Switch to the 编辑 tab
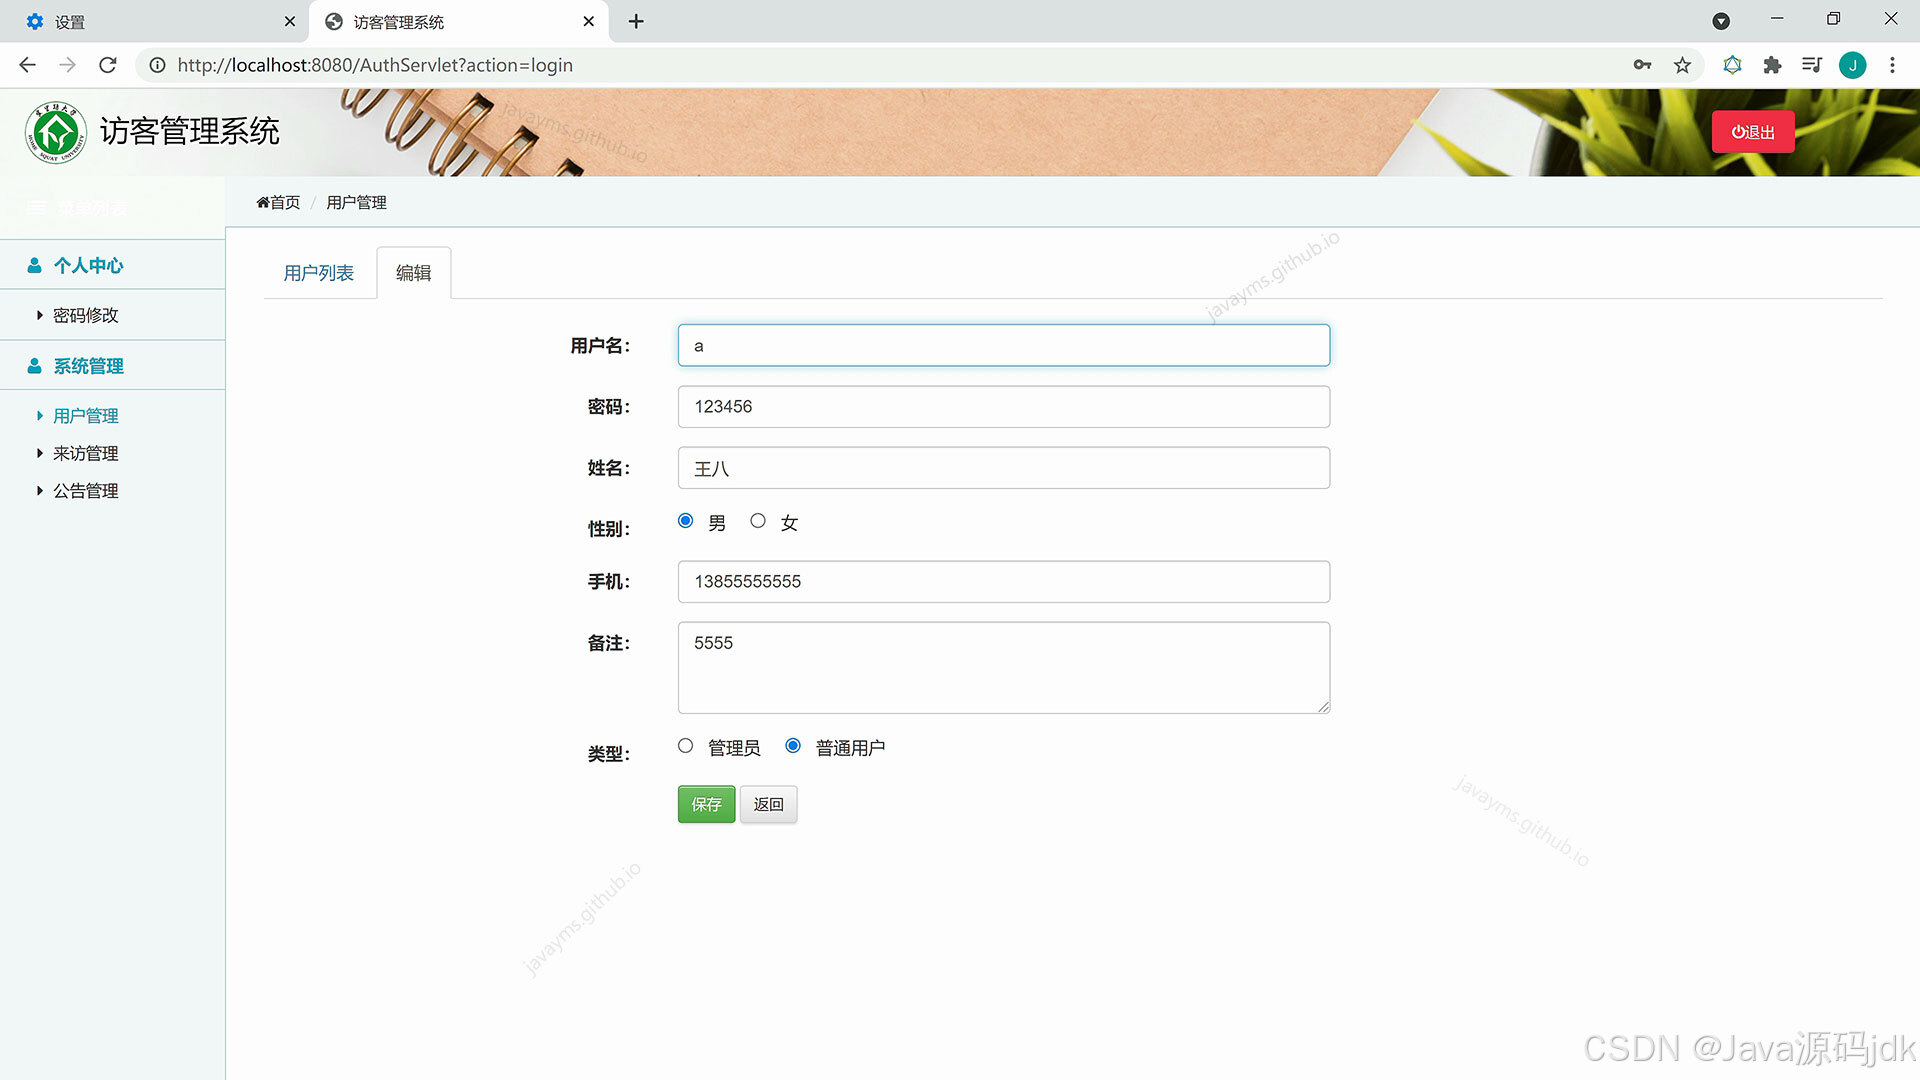 (414, 273)
